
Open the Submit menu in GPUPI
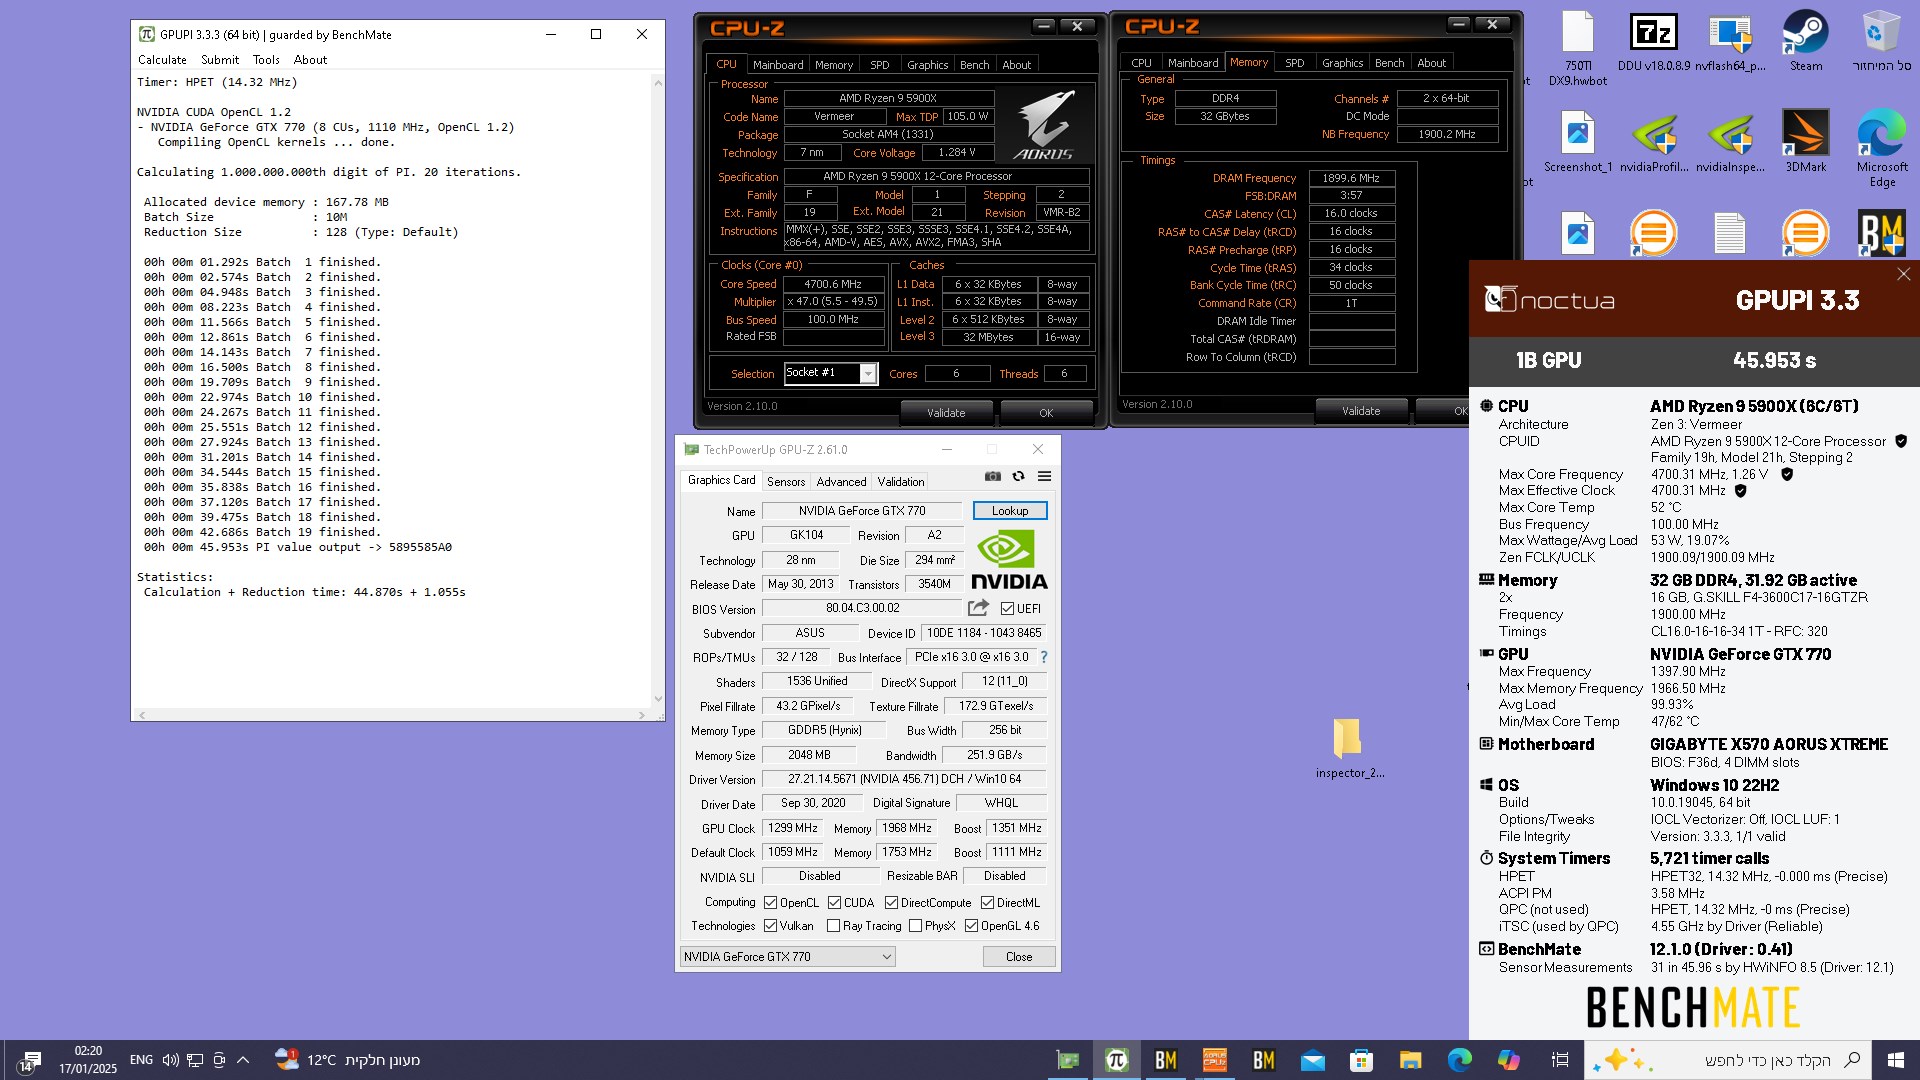[x=220, y=60]
